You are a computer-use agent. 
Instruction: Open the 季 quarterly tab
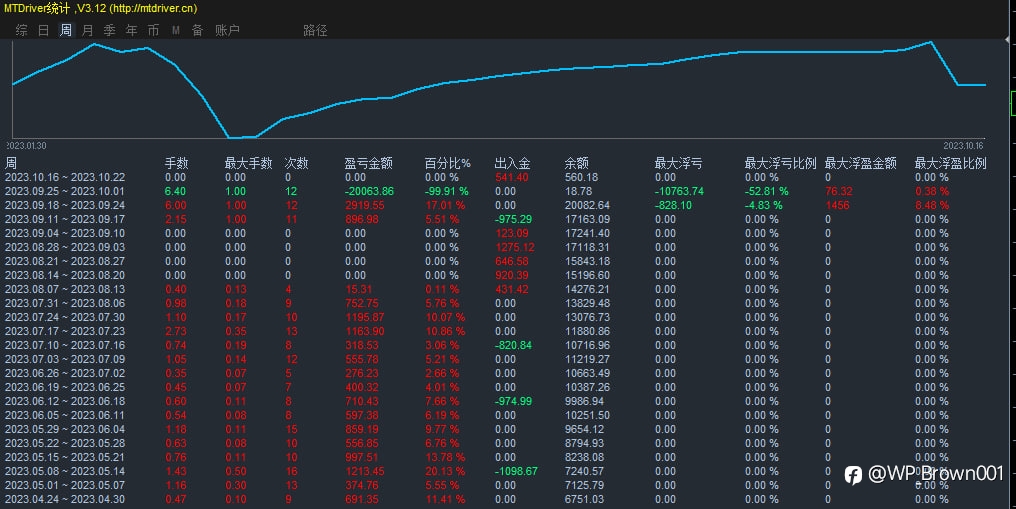pos(110,30)
